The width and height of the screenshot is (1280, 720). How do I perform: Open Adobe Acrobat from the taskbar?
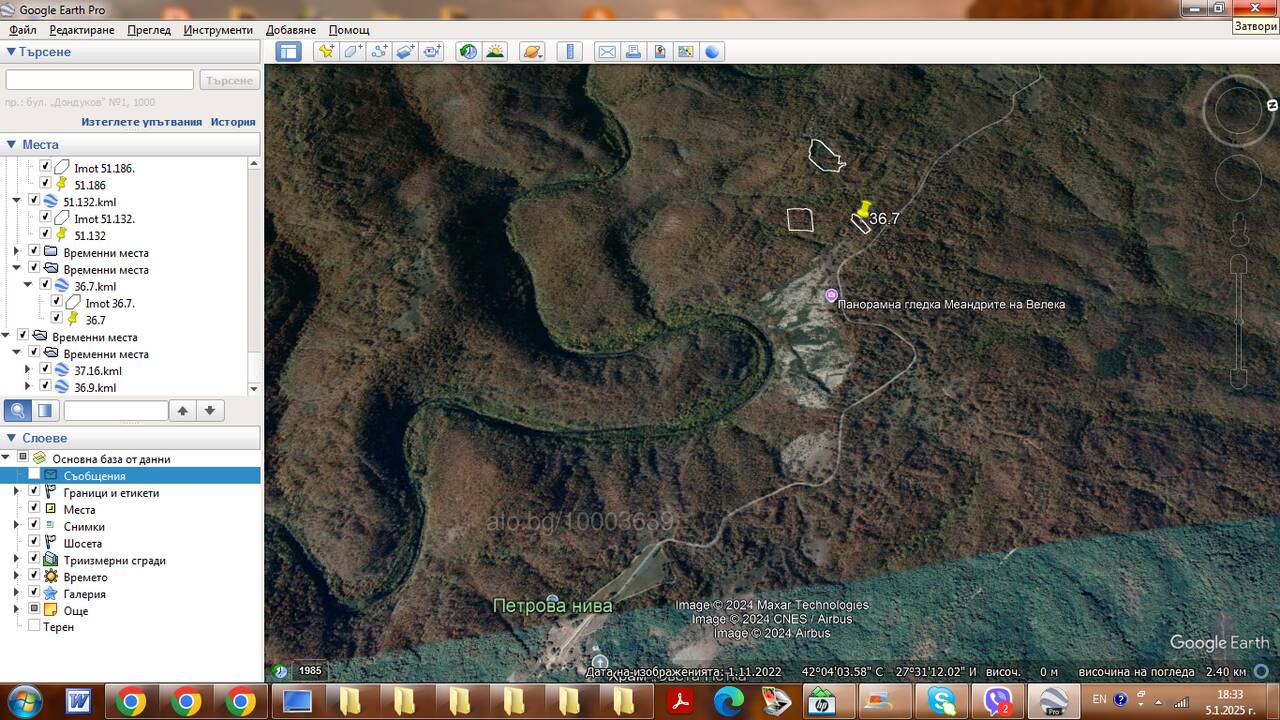tap(681, 701)
